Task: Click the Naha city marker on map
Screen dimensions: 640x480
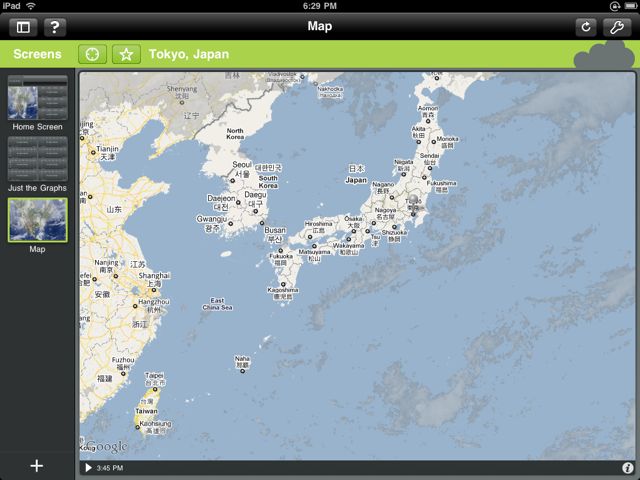Action: click(242, 371)
